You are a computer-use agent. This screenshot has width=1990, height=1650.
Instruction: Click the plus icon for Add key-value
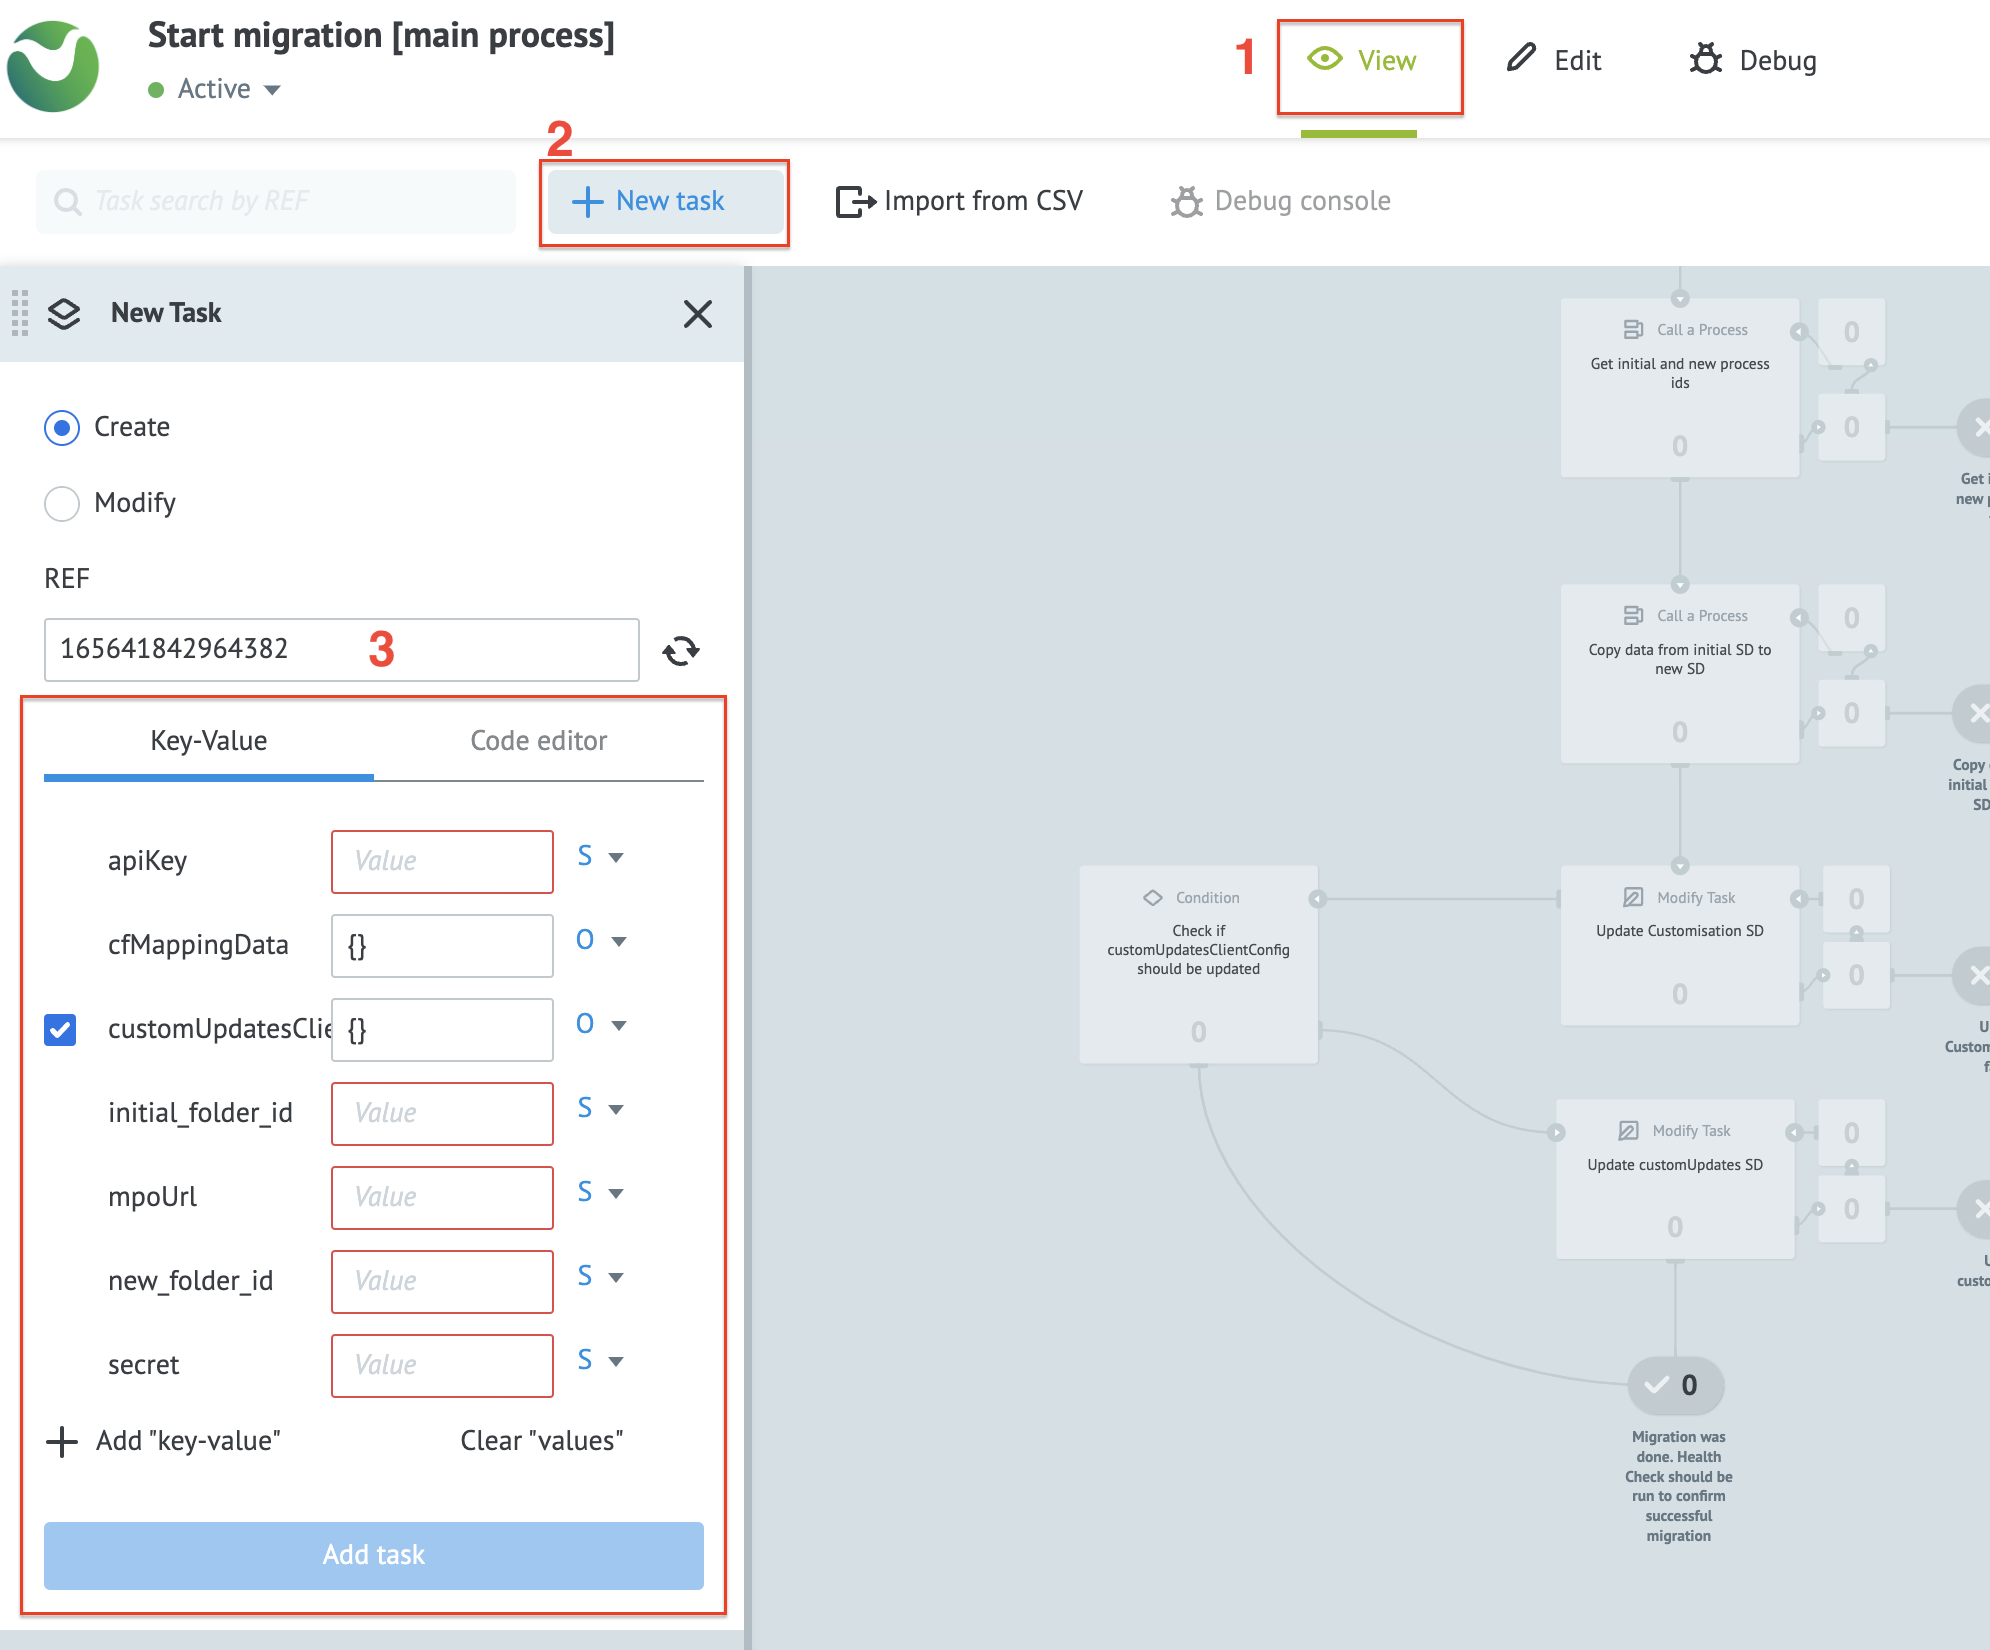click(x=62, y=1441)
